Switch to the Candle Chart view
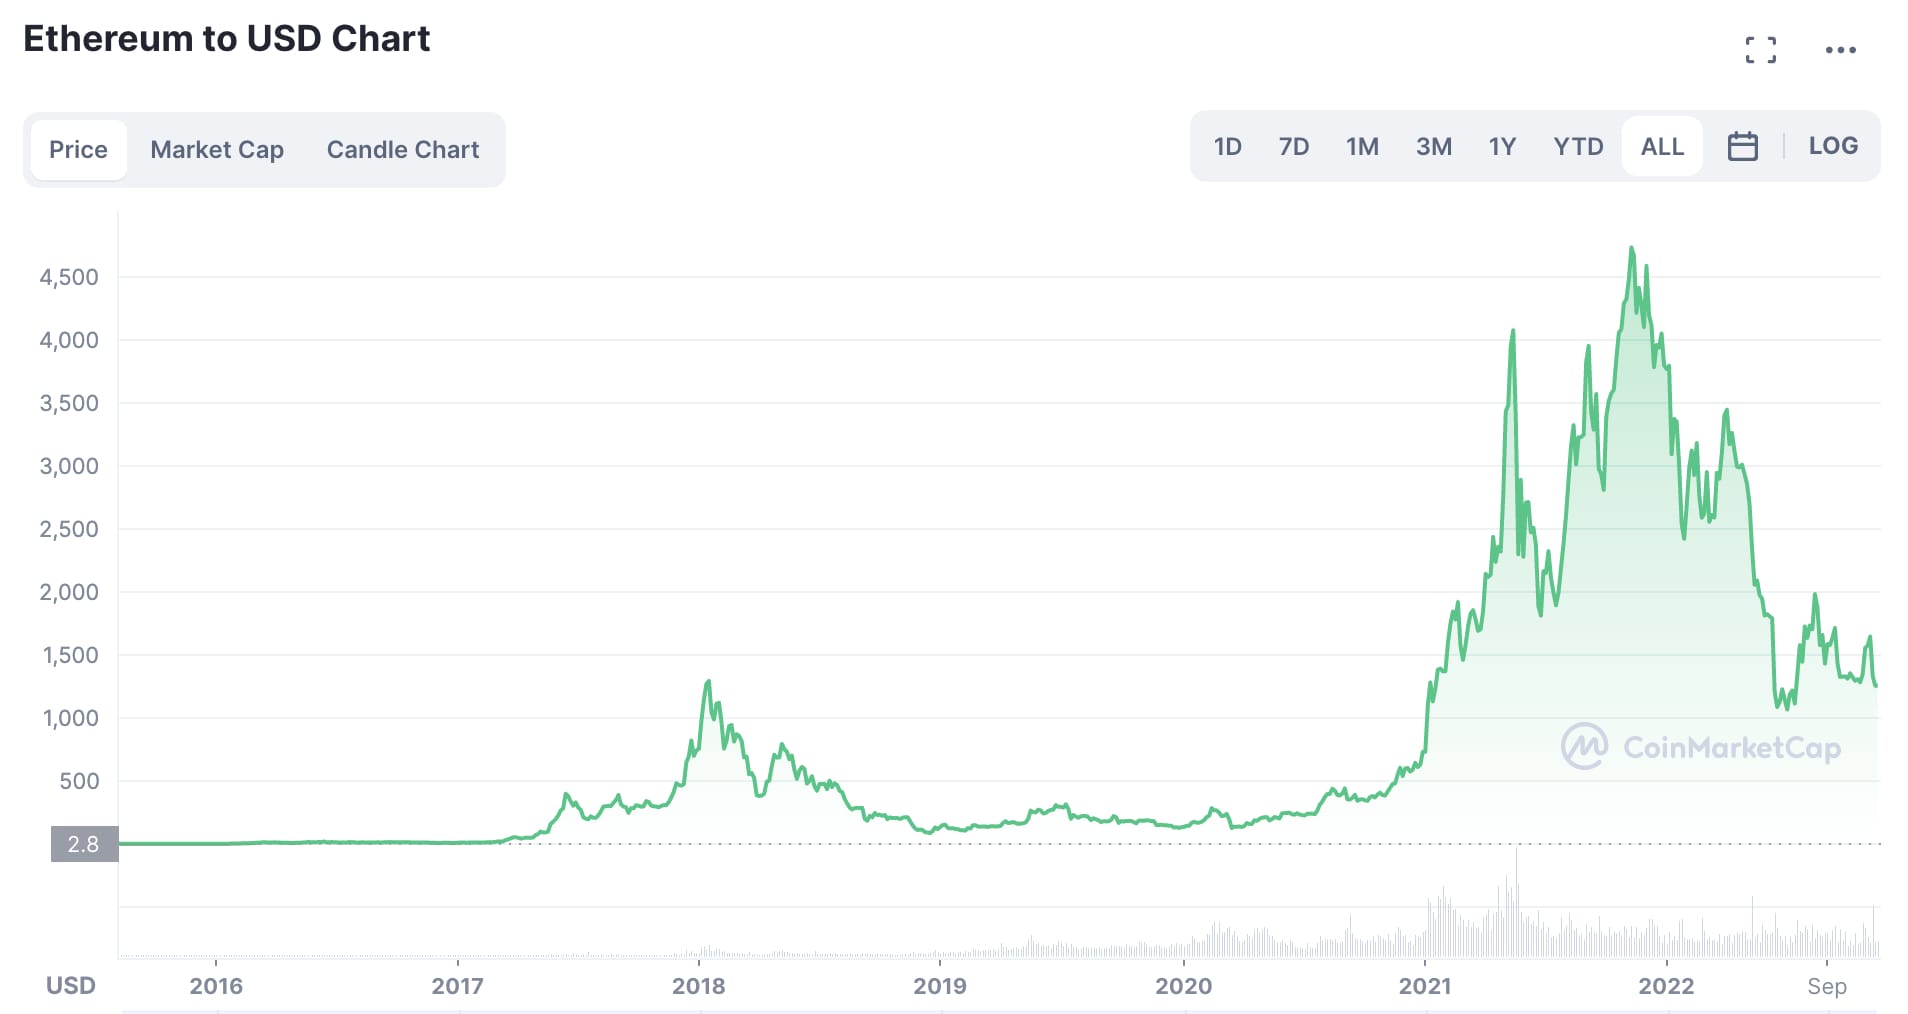 tap(402, 149)
